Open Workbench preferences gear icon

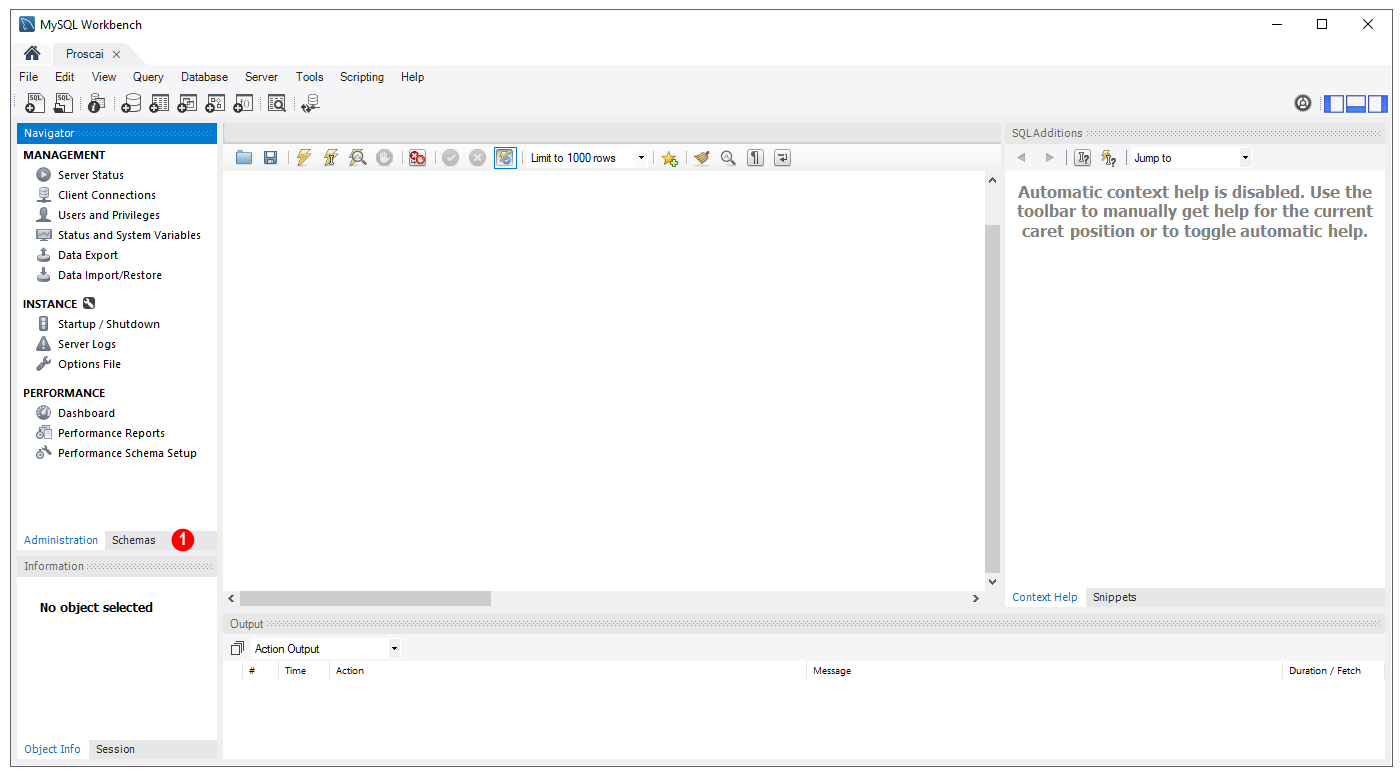coord(1303,103)
